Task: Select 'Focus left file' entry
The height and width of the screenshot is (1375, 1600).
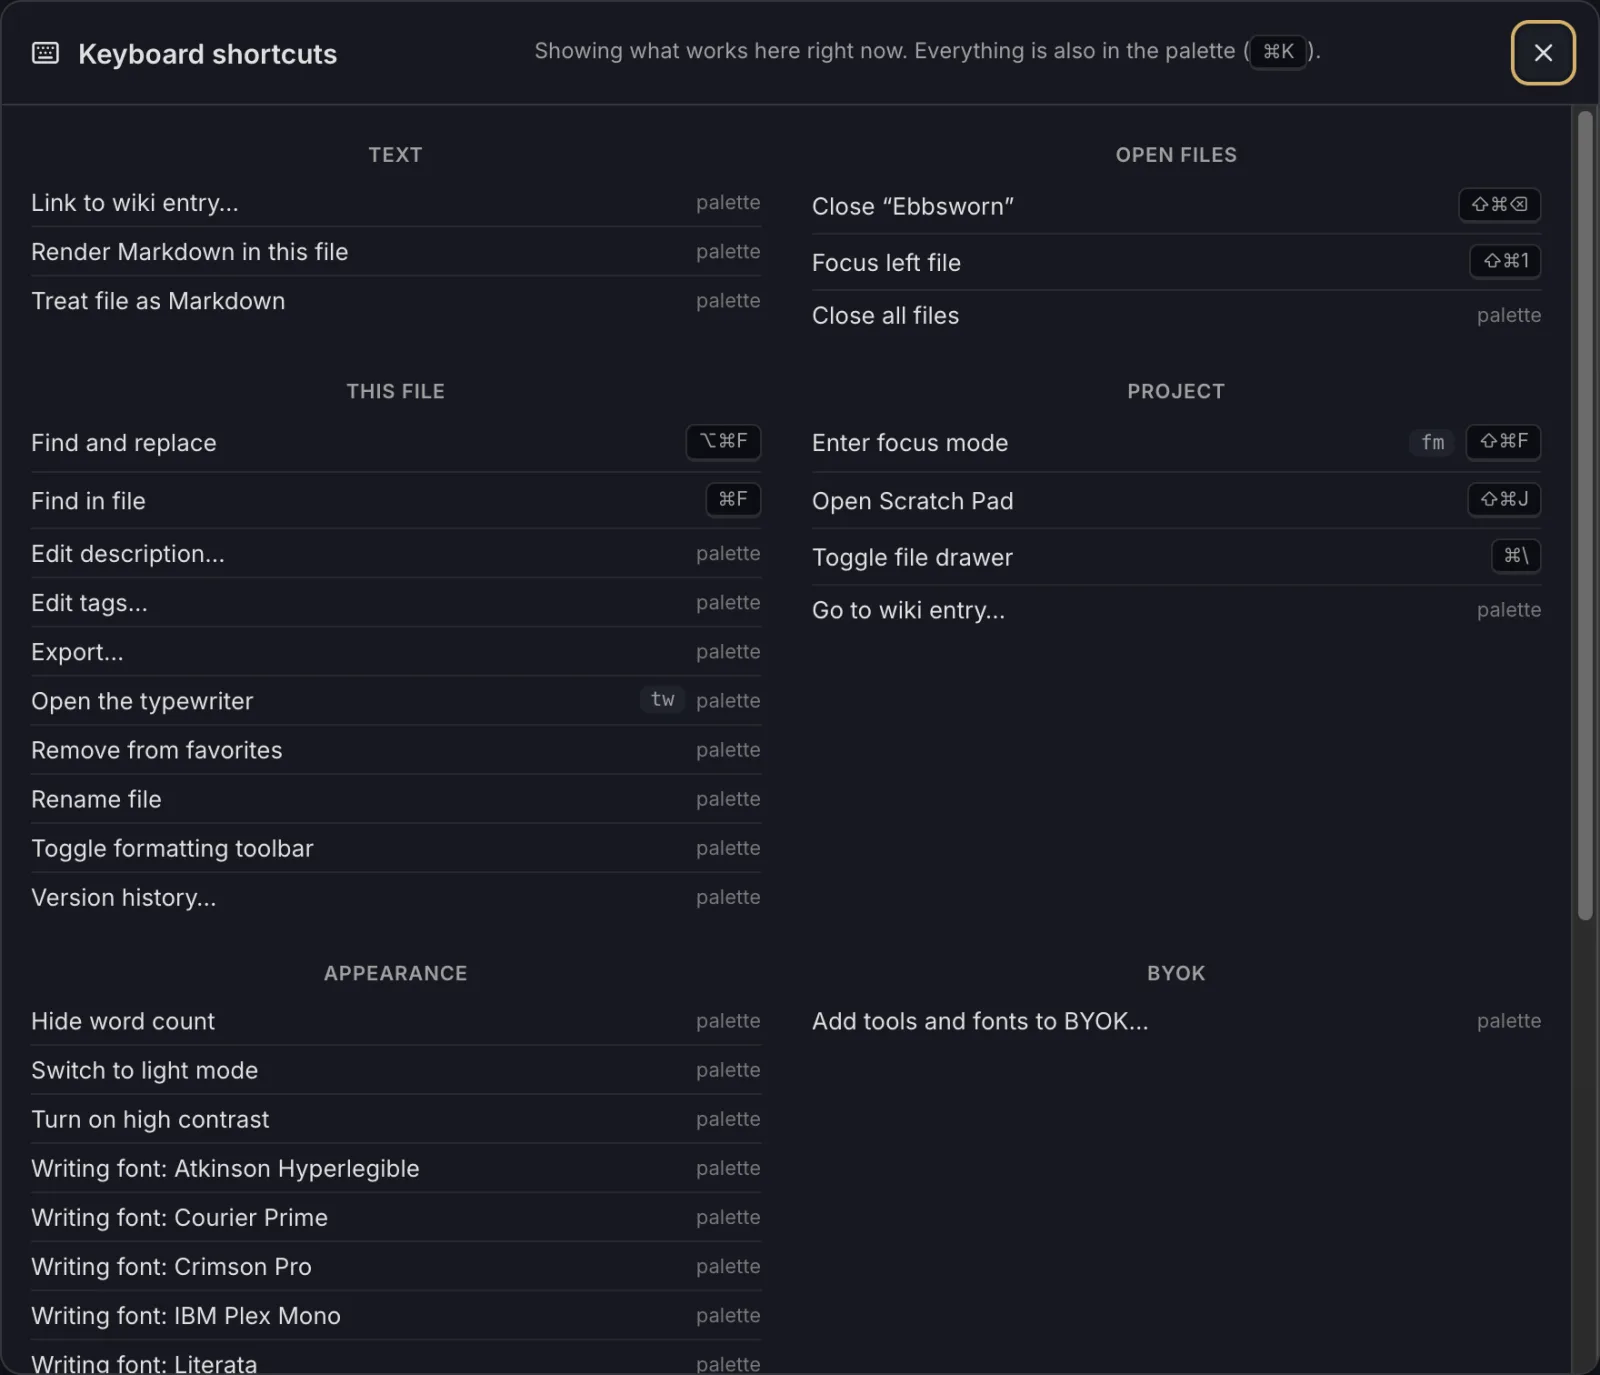Action: coord(1176,262)
